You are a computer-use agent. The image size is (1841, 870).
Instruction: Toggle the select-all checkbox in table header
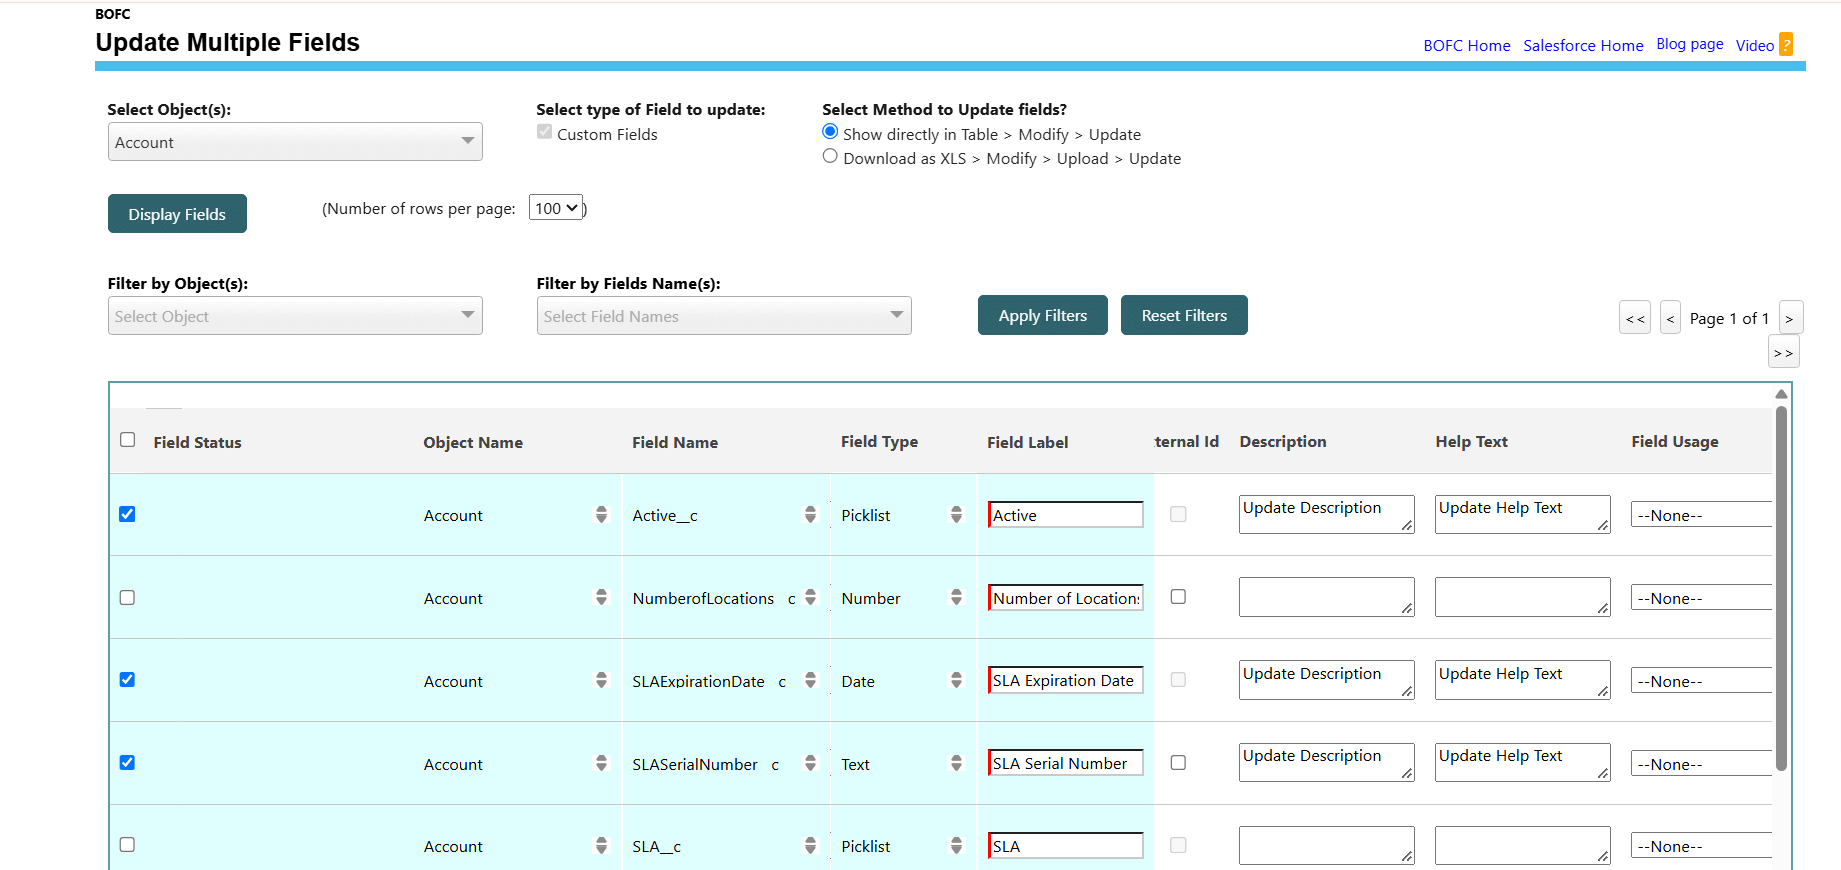pos(127,440)
